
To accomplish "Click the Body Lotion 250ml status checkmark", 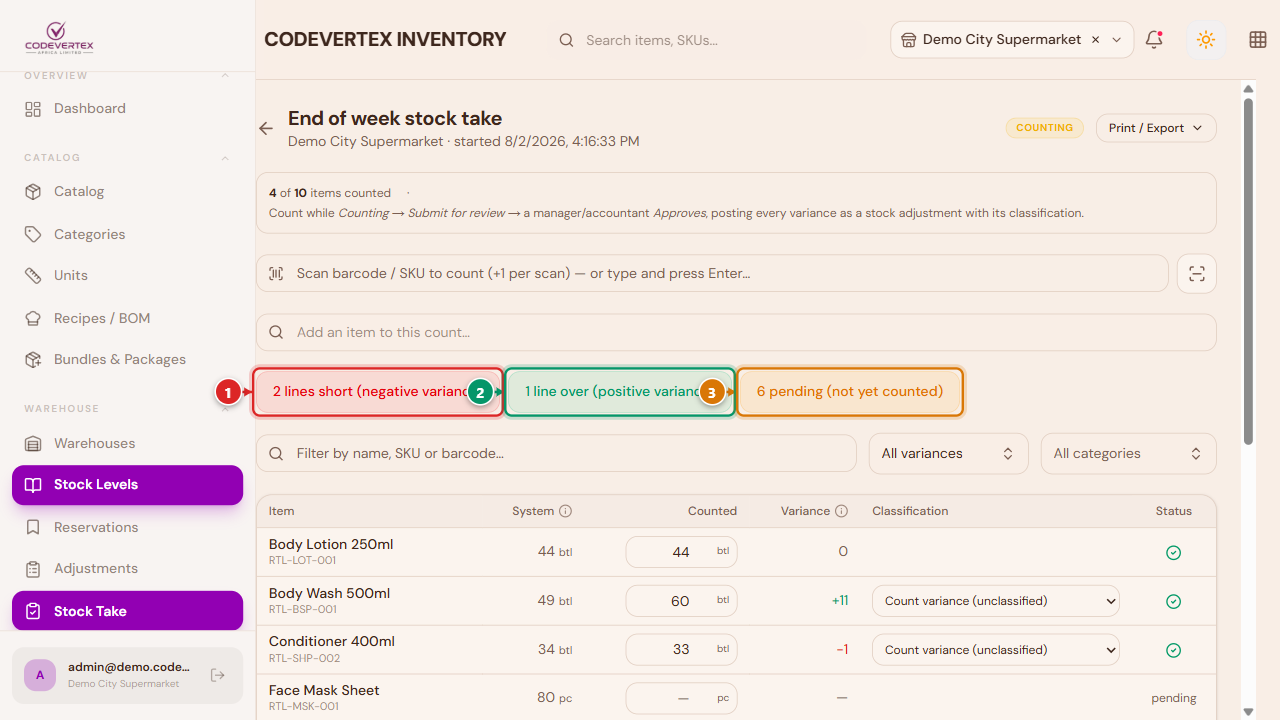I will pyautogui.click(x=1174, y=552).
